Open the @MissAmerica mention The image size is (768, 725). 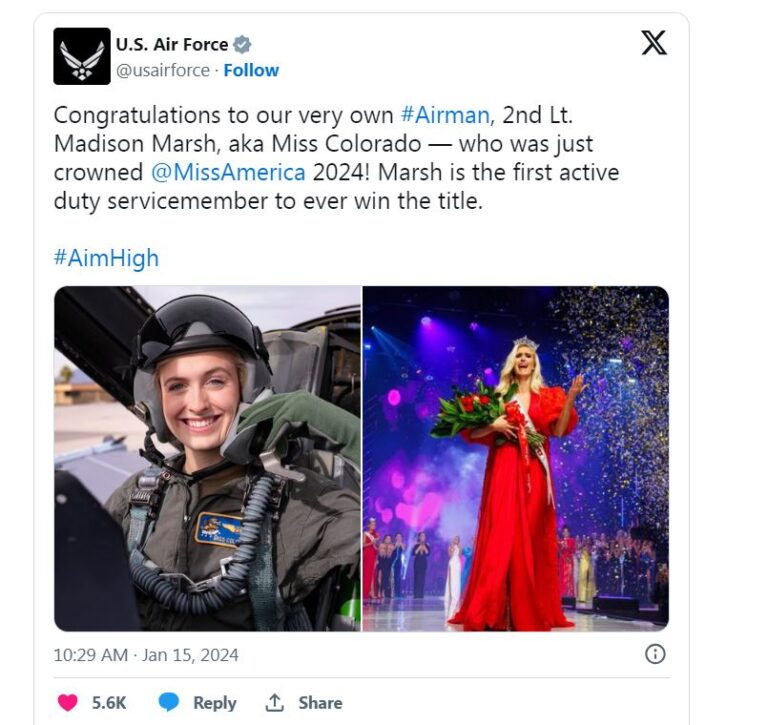(228, 172)
